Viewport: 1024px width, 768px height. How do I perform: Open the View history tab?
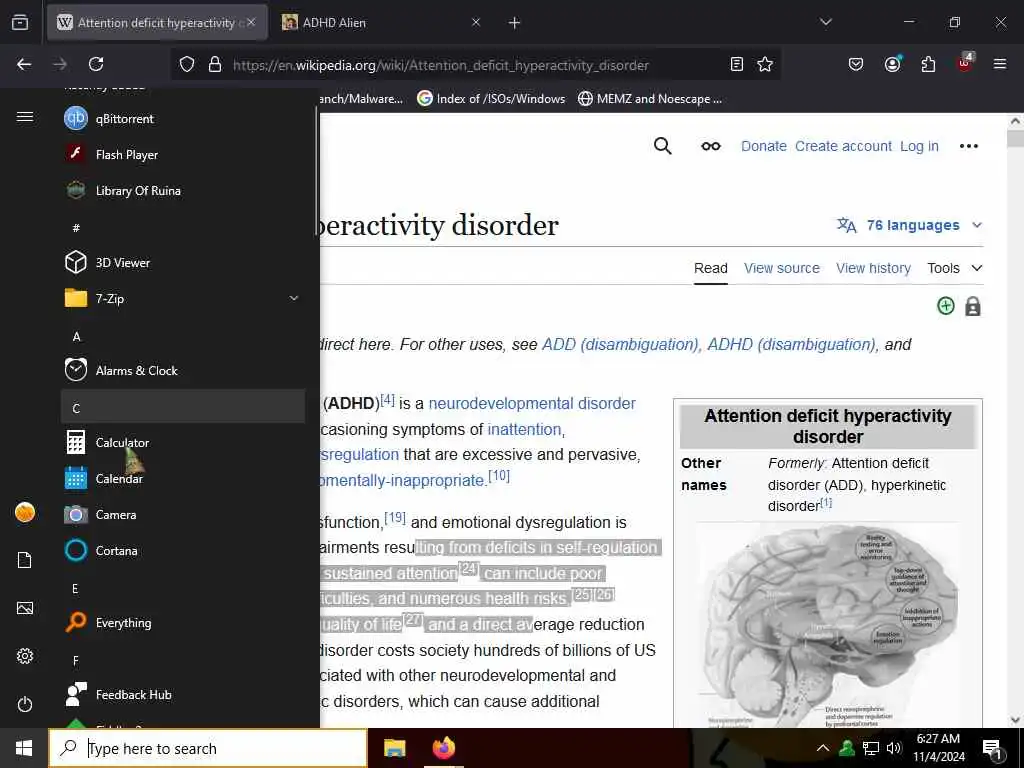tap(873, 268)
